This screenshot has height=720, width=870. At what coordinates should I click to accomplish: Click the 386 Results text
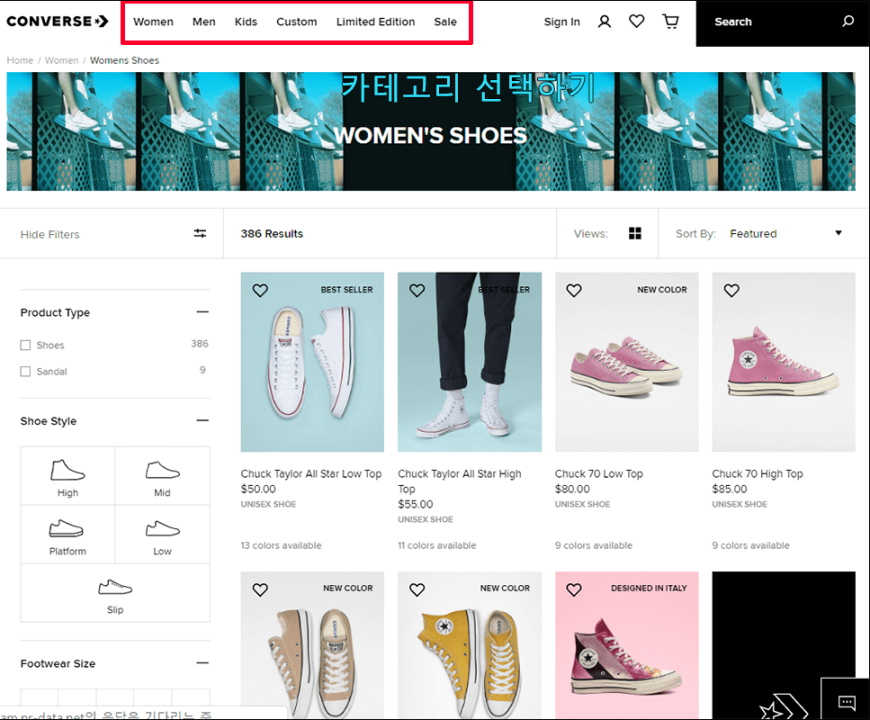272,234
